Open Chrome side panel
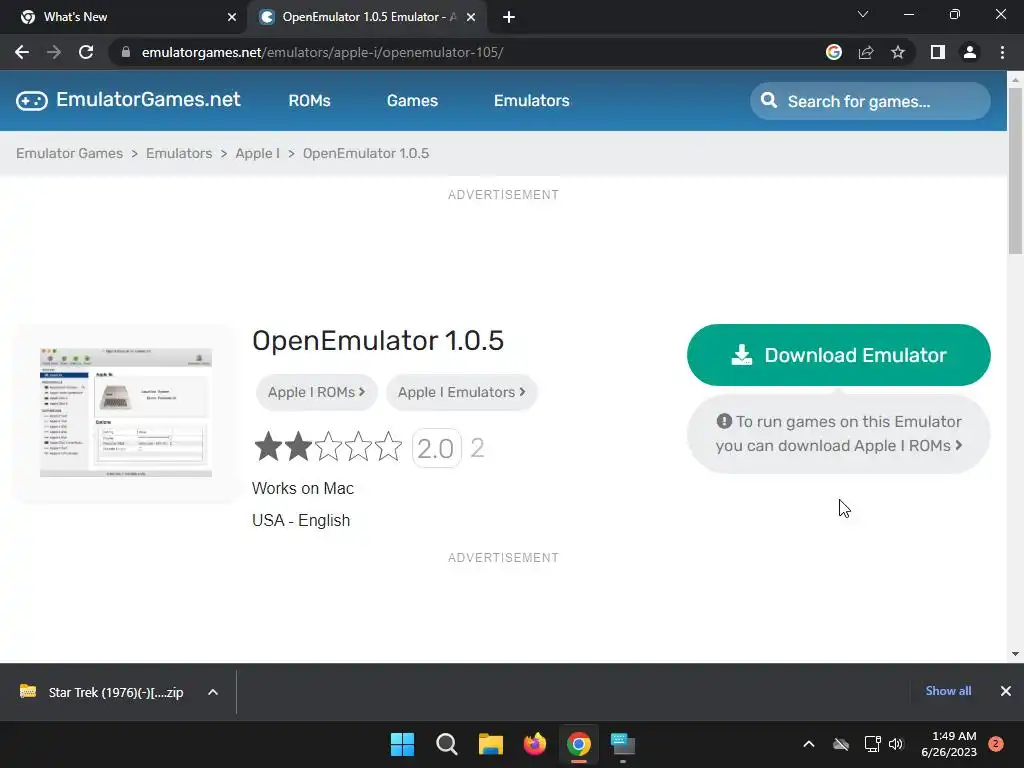The height and width of the screenshot is (768, 1024). (938, 52)
